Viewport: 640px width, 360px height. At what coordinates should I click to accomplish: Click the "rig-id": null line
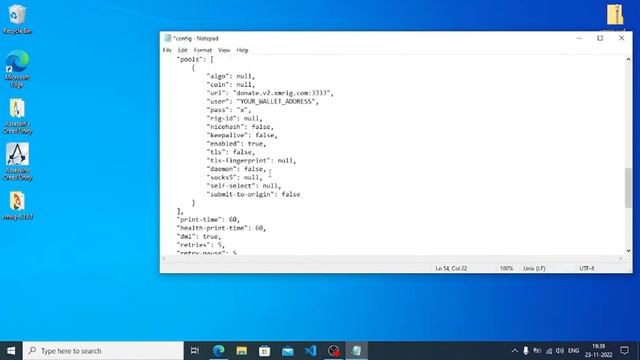(x=234, y=118)
